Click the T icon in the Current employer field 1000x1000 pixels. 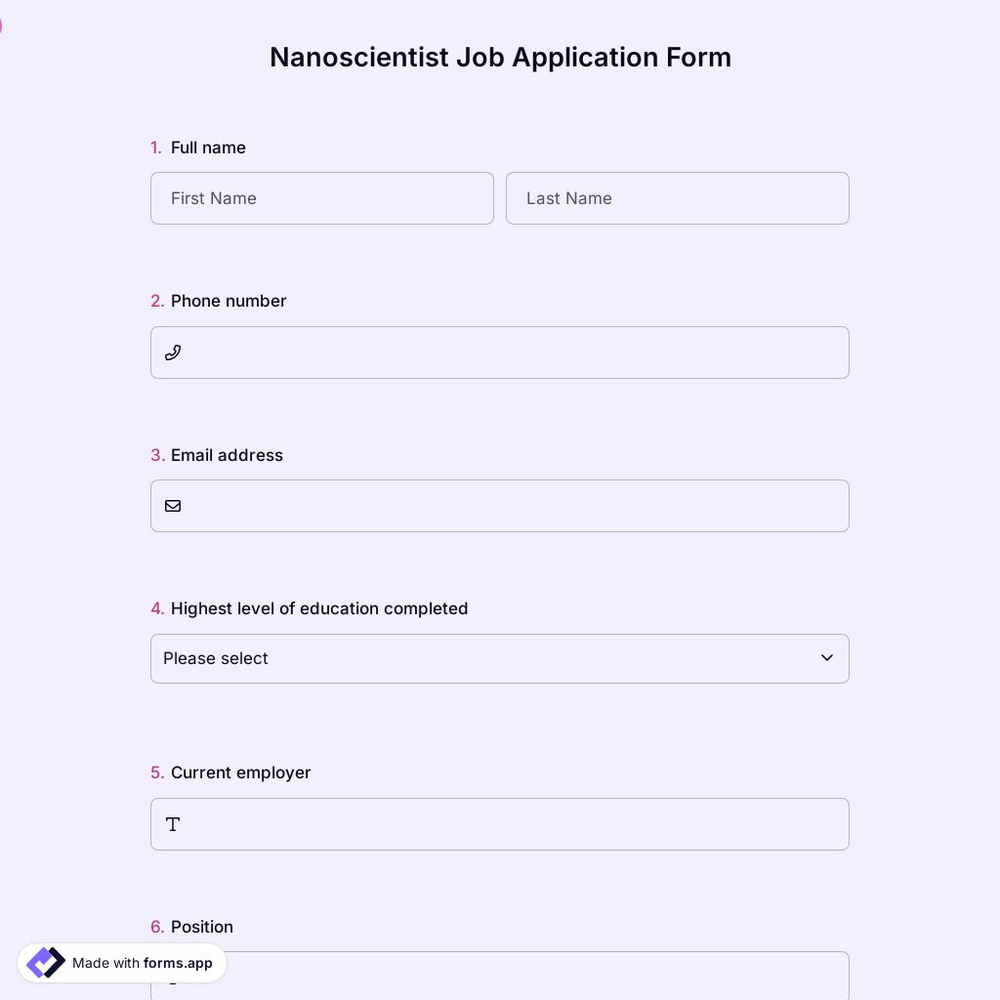point(172,824)
